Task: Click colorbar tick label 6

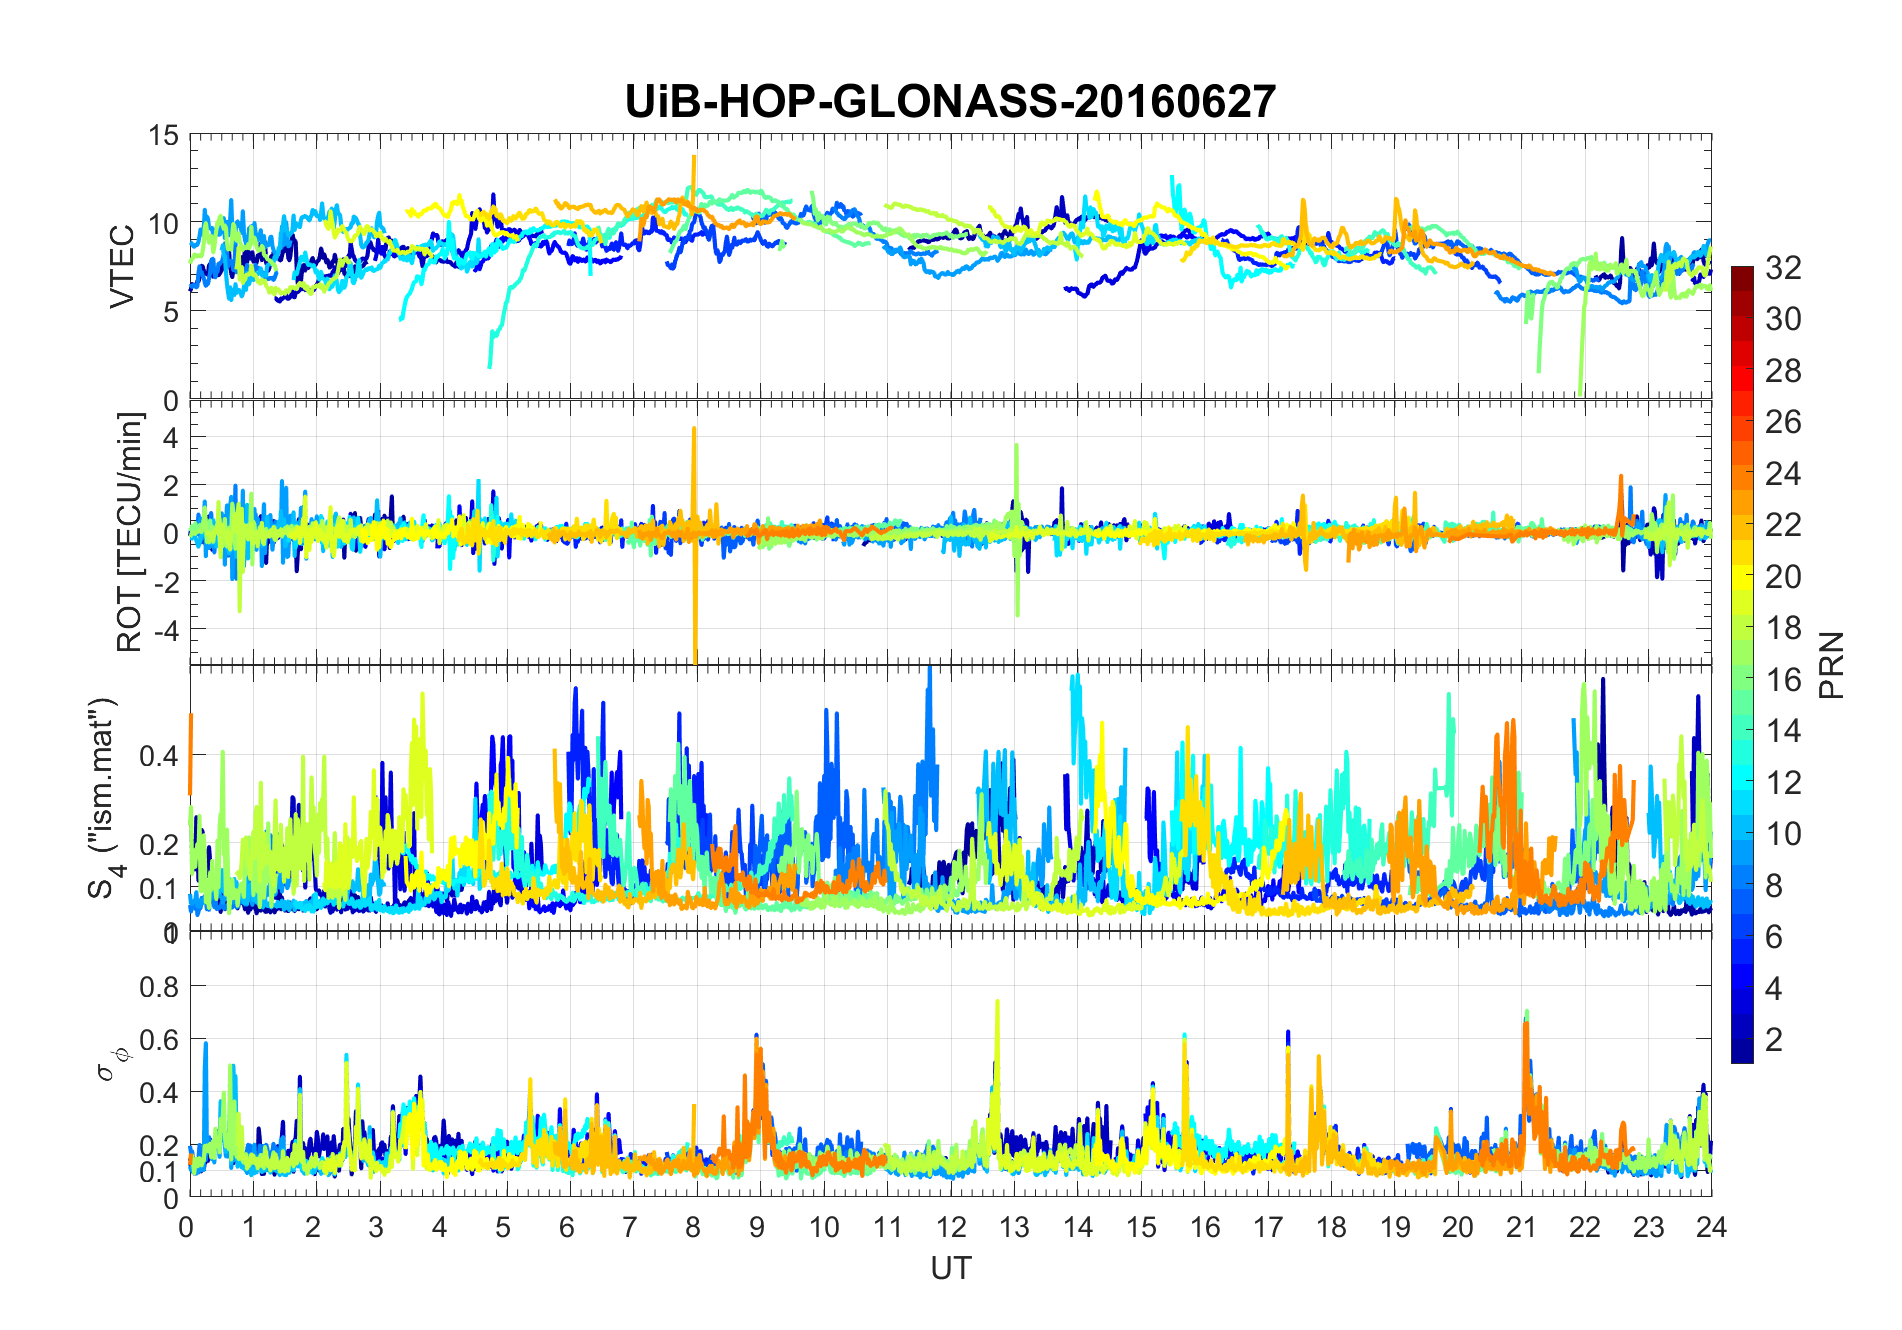Action: [1774, 937]
